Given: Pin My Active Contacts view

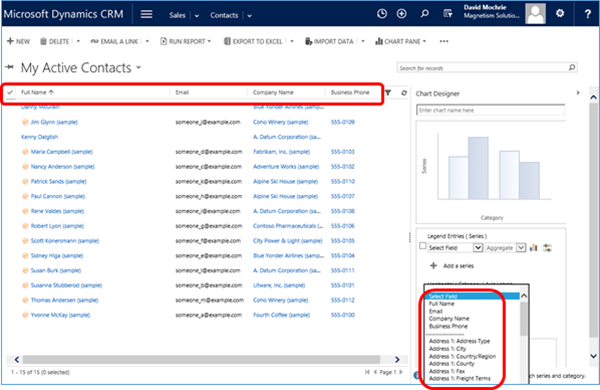Looking at the screenshot, I should [10, 67].
